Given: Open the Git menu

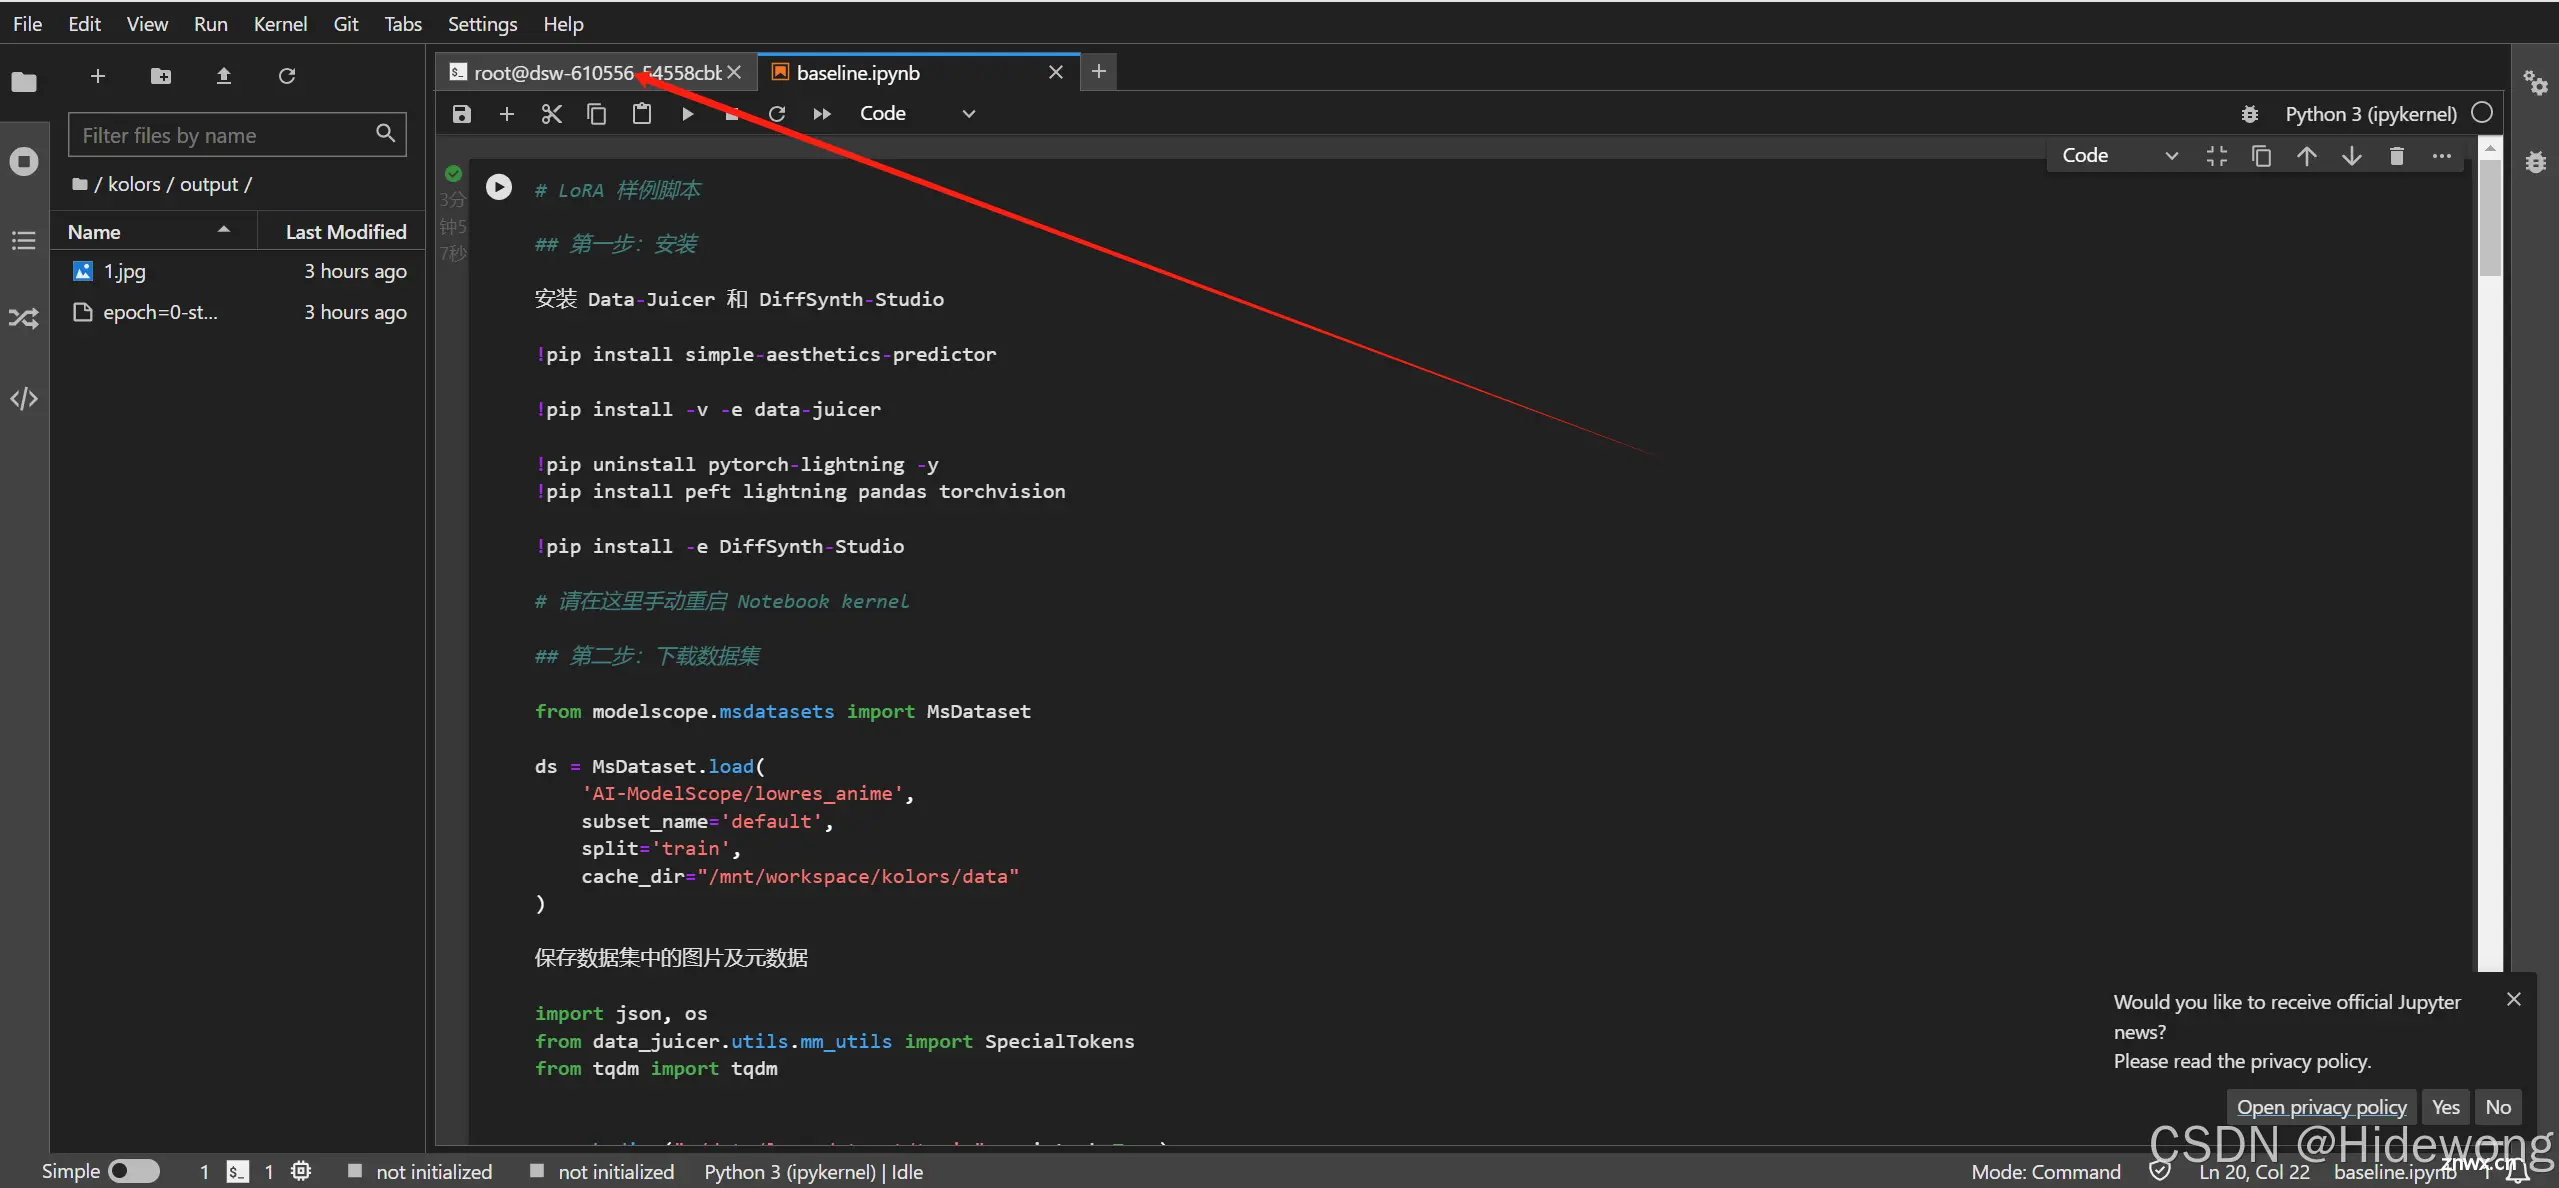Looking at the screenshot, I should coord(346,24).
